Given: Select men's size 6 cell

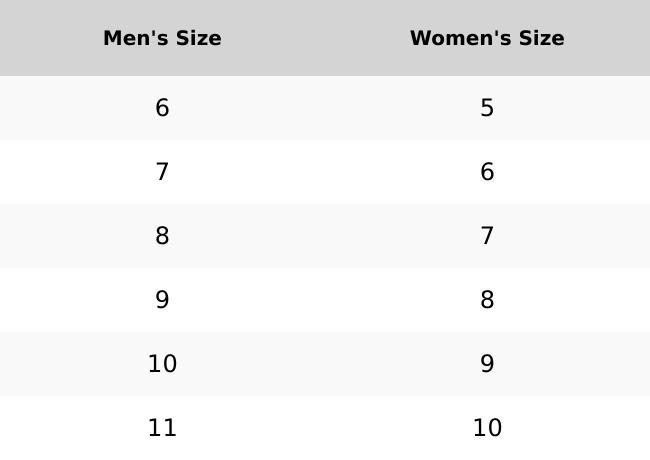Looking at the screenshot, I should pyautogui.click(x=162, y=108).
